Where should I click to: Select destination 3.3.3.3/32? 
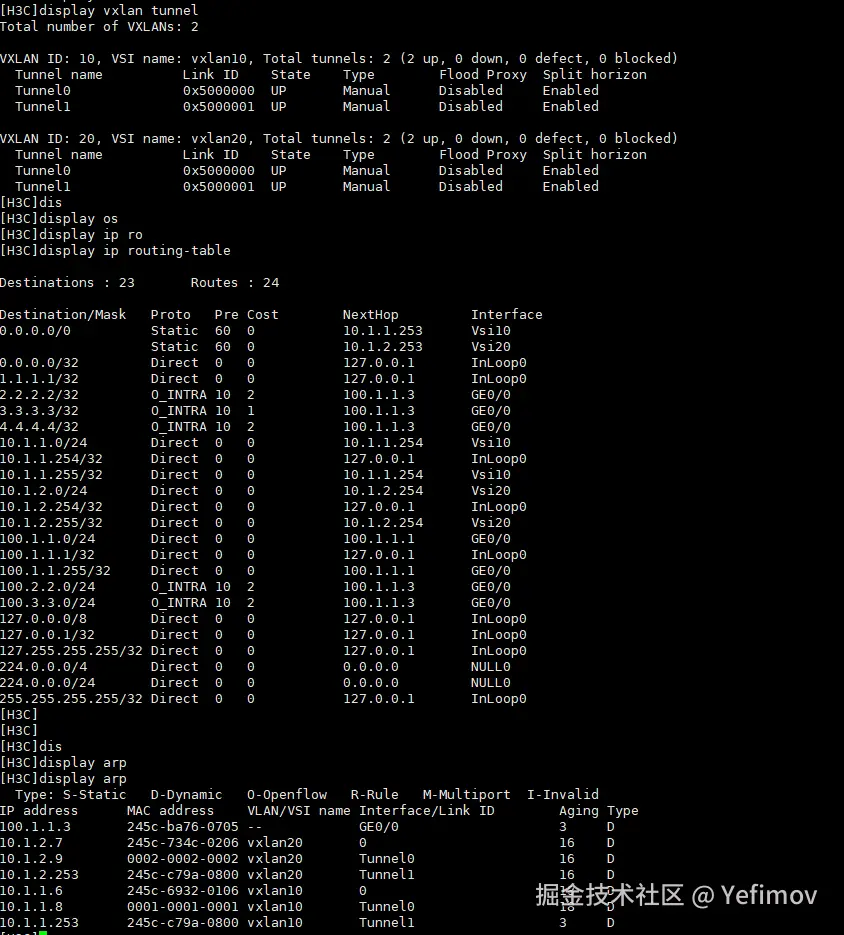pyautogui.click(x=39, y=411)
